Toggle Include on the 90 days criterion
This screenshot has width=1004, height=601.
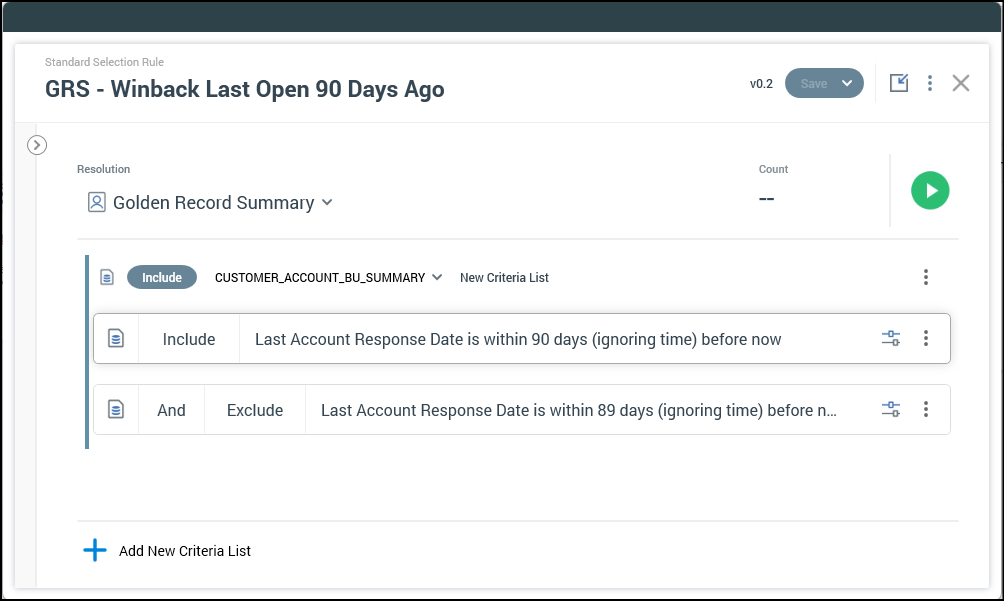coord(189,339)
